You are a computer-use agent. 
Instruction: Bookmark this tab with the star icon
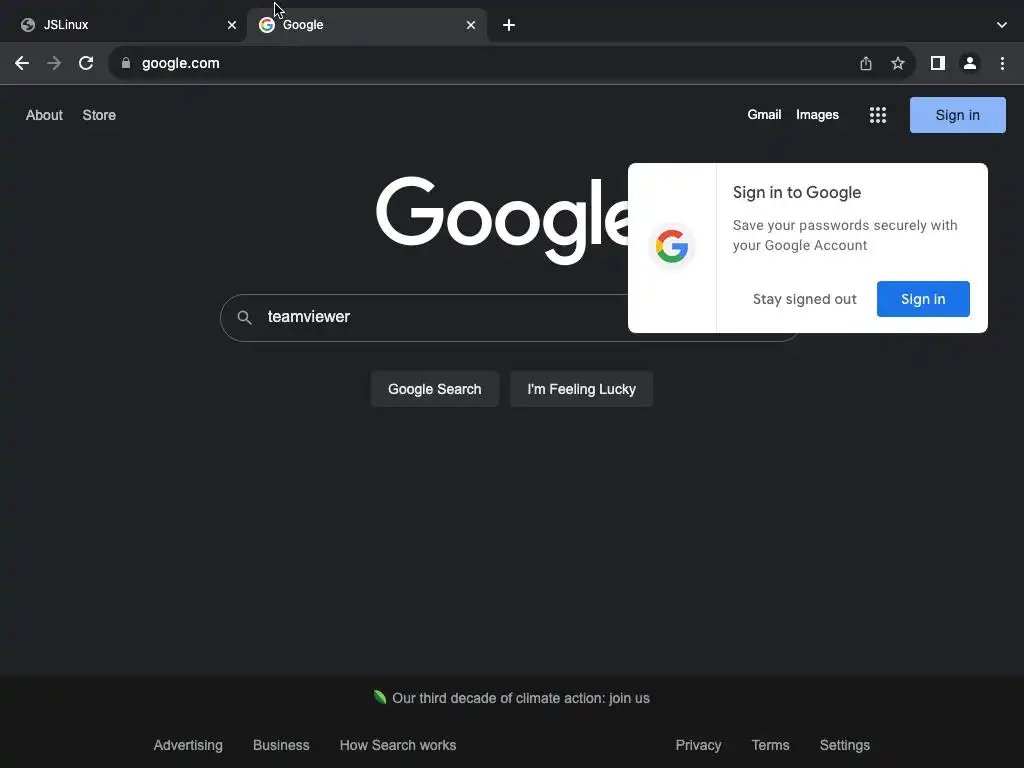point(898,63)
